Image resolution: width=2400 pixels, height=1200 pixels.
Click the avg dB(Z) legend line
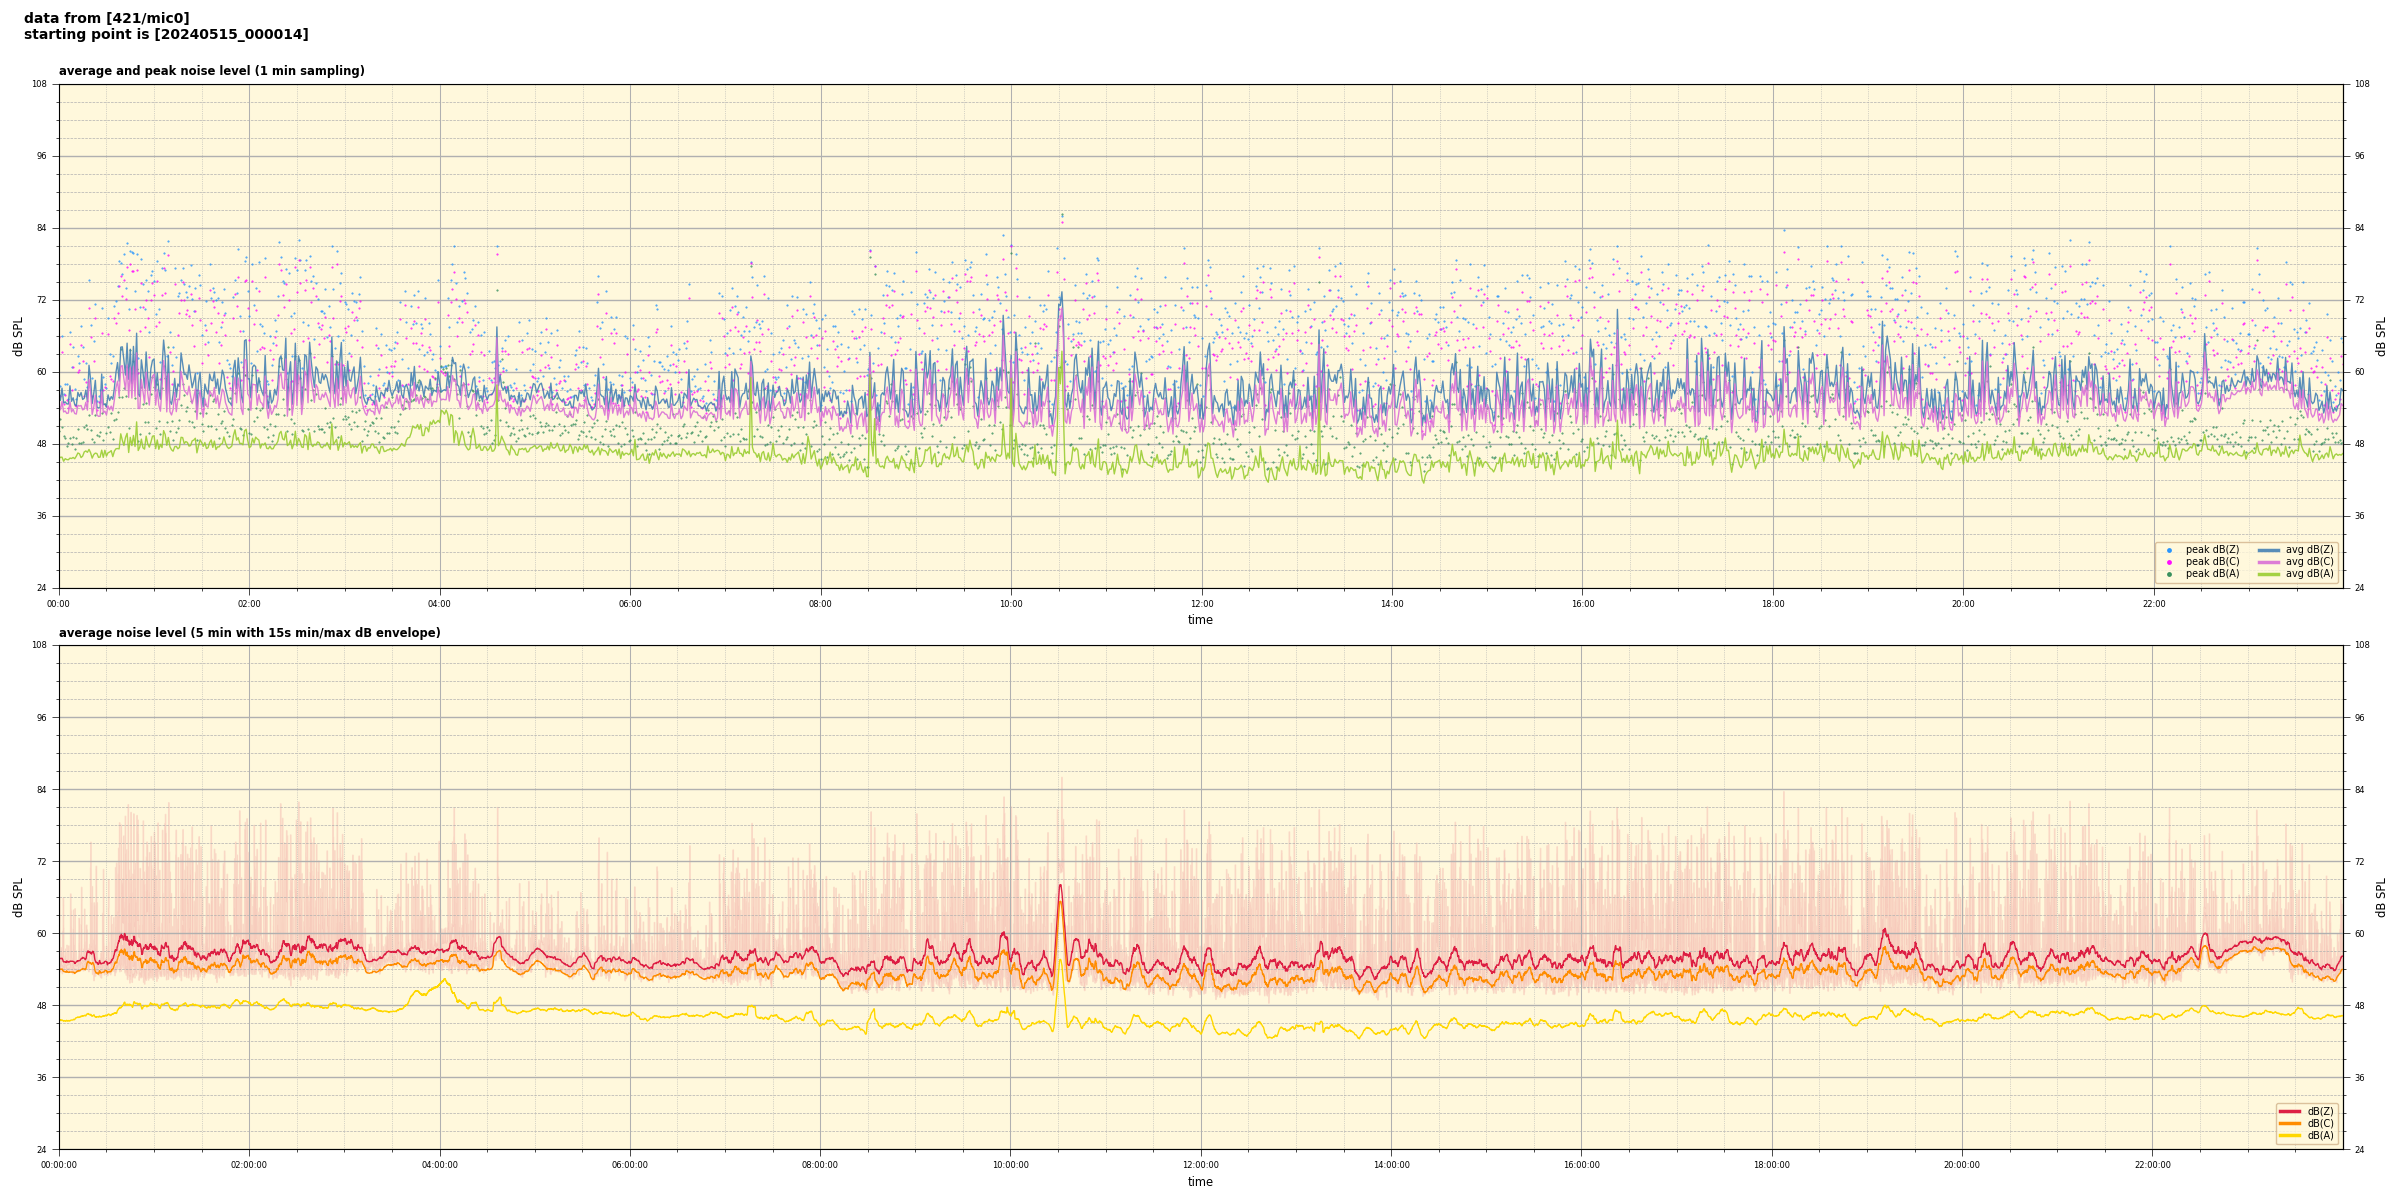2269,550
